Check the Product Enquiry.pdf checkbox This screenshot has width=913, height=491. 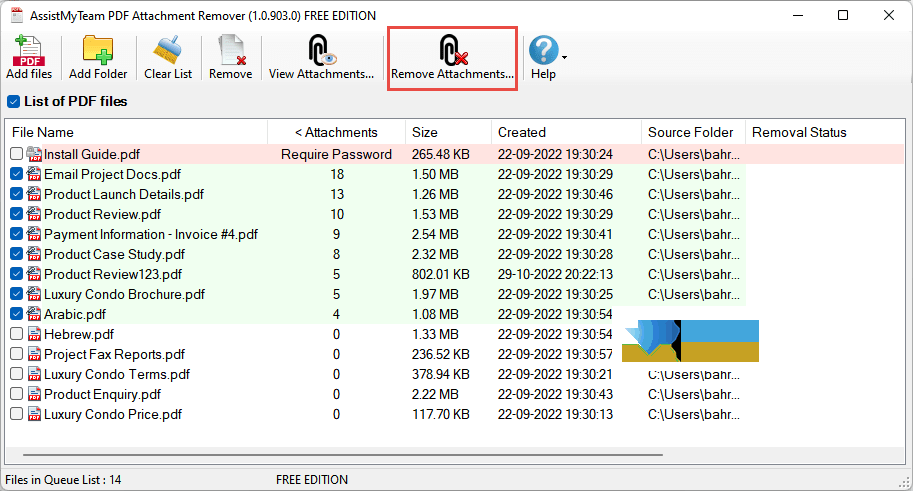tap(16, 394)
